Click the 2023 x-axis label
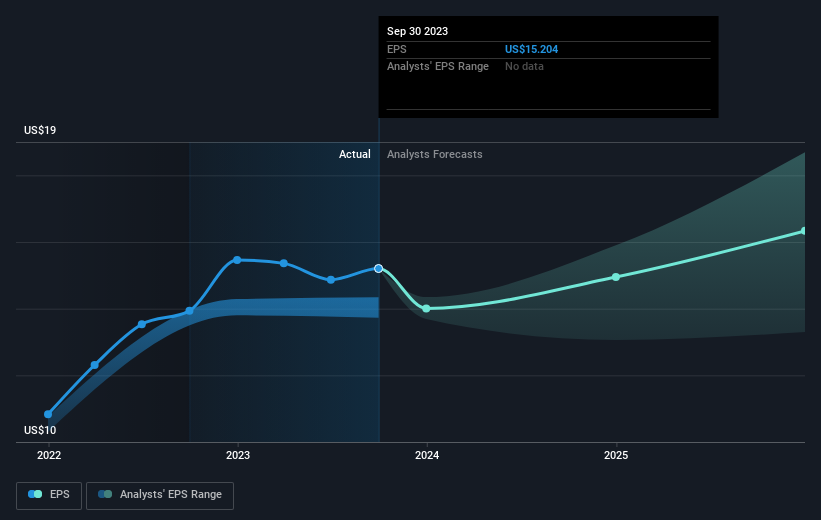The height and width of the screenshot is (520, 821). [x=238, y=456]
